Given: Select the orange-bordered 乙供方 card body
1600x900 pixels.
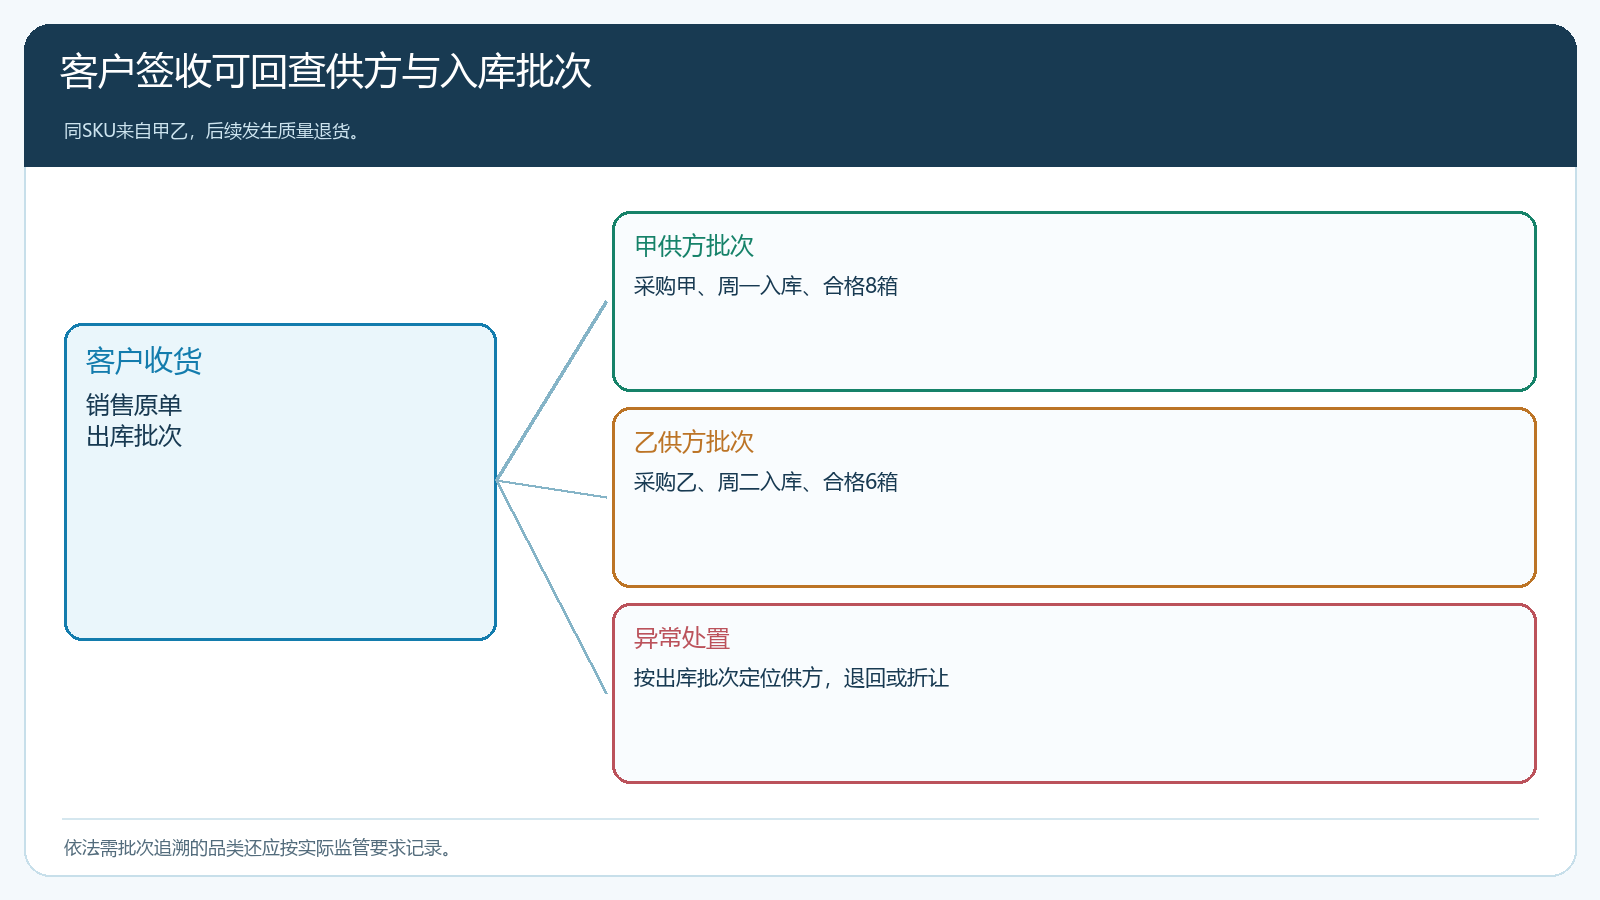Looking at the screenshot, I should point(1074,536).
